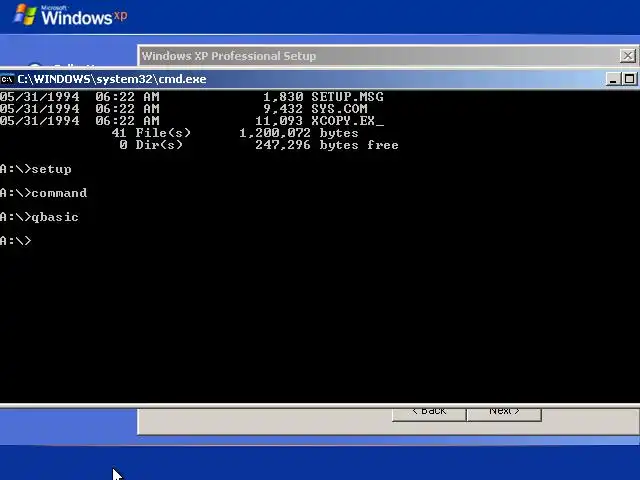Click the SETUP.MSG file name
Viewport: 640px width, 480px height.
coord(347,97)
